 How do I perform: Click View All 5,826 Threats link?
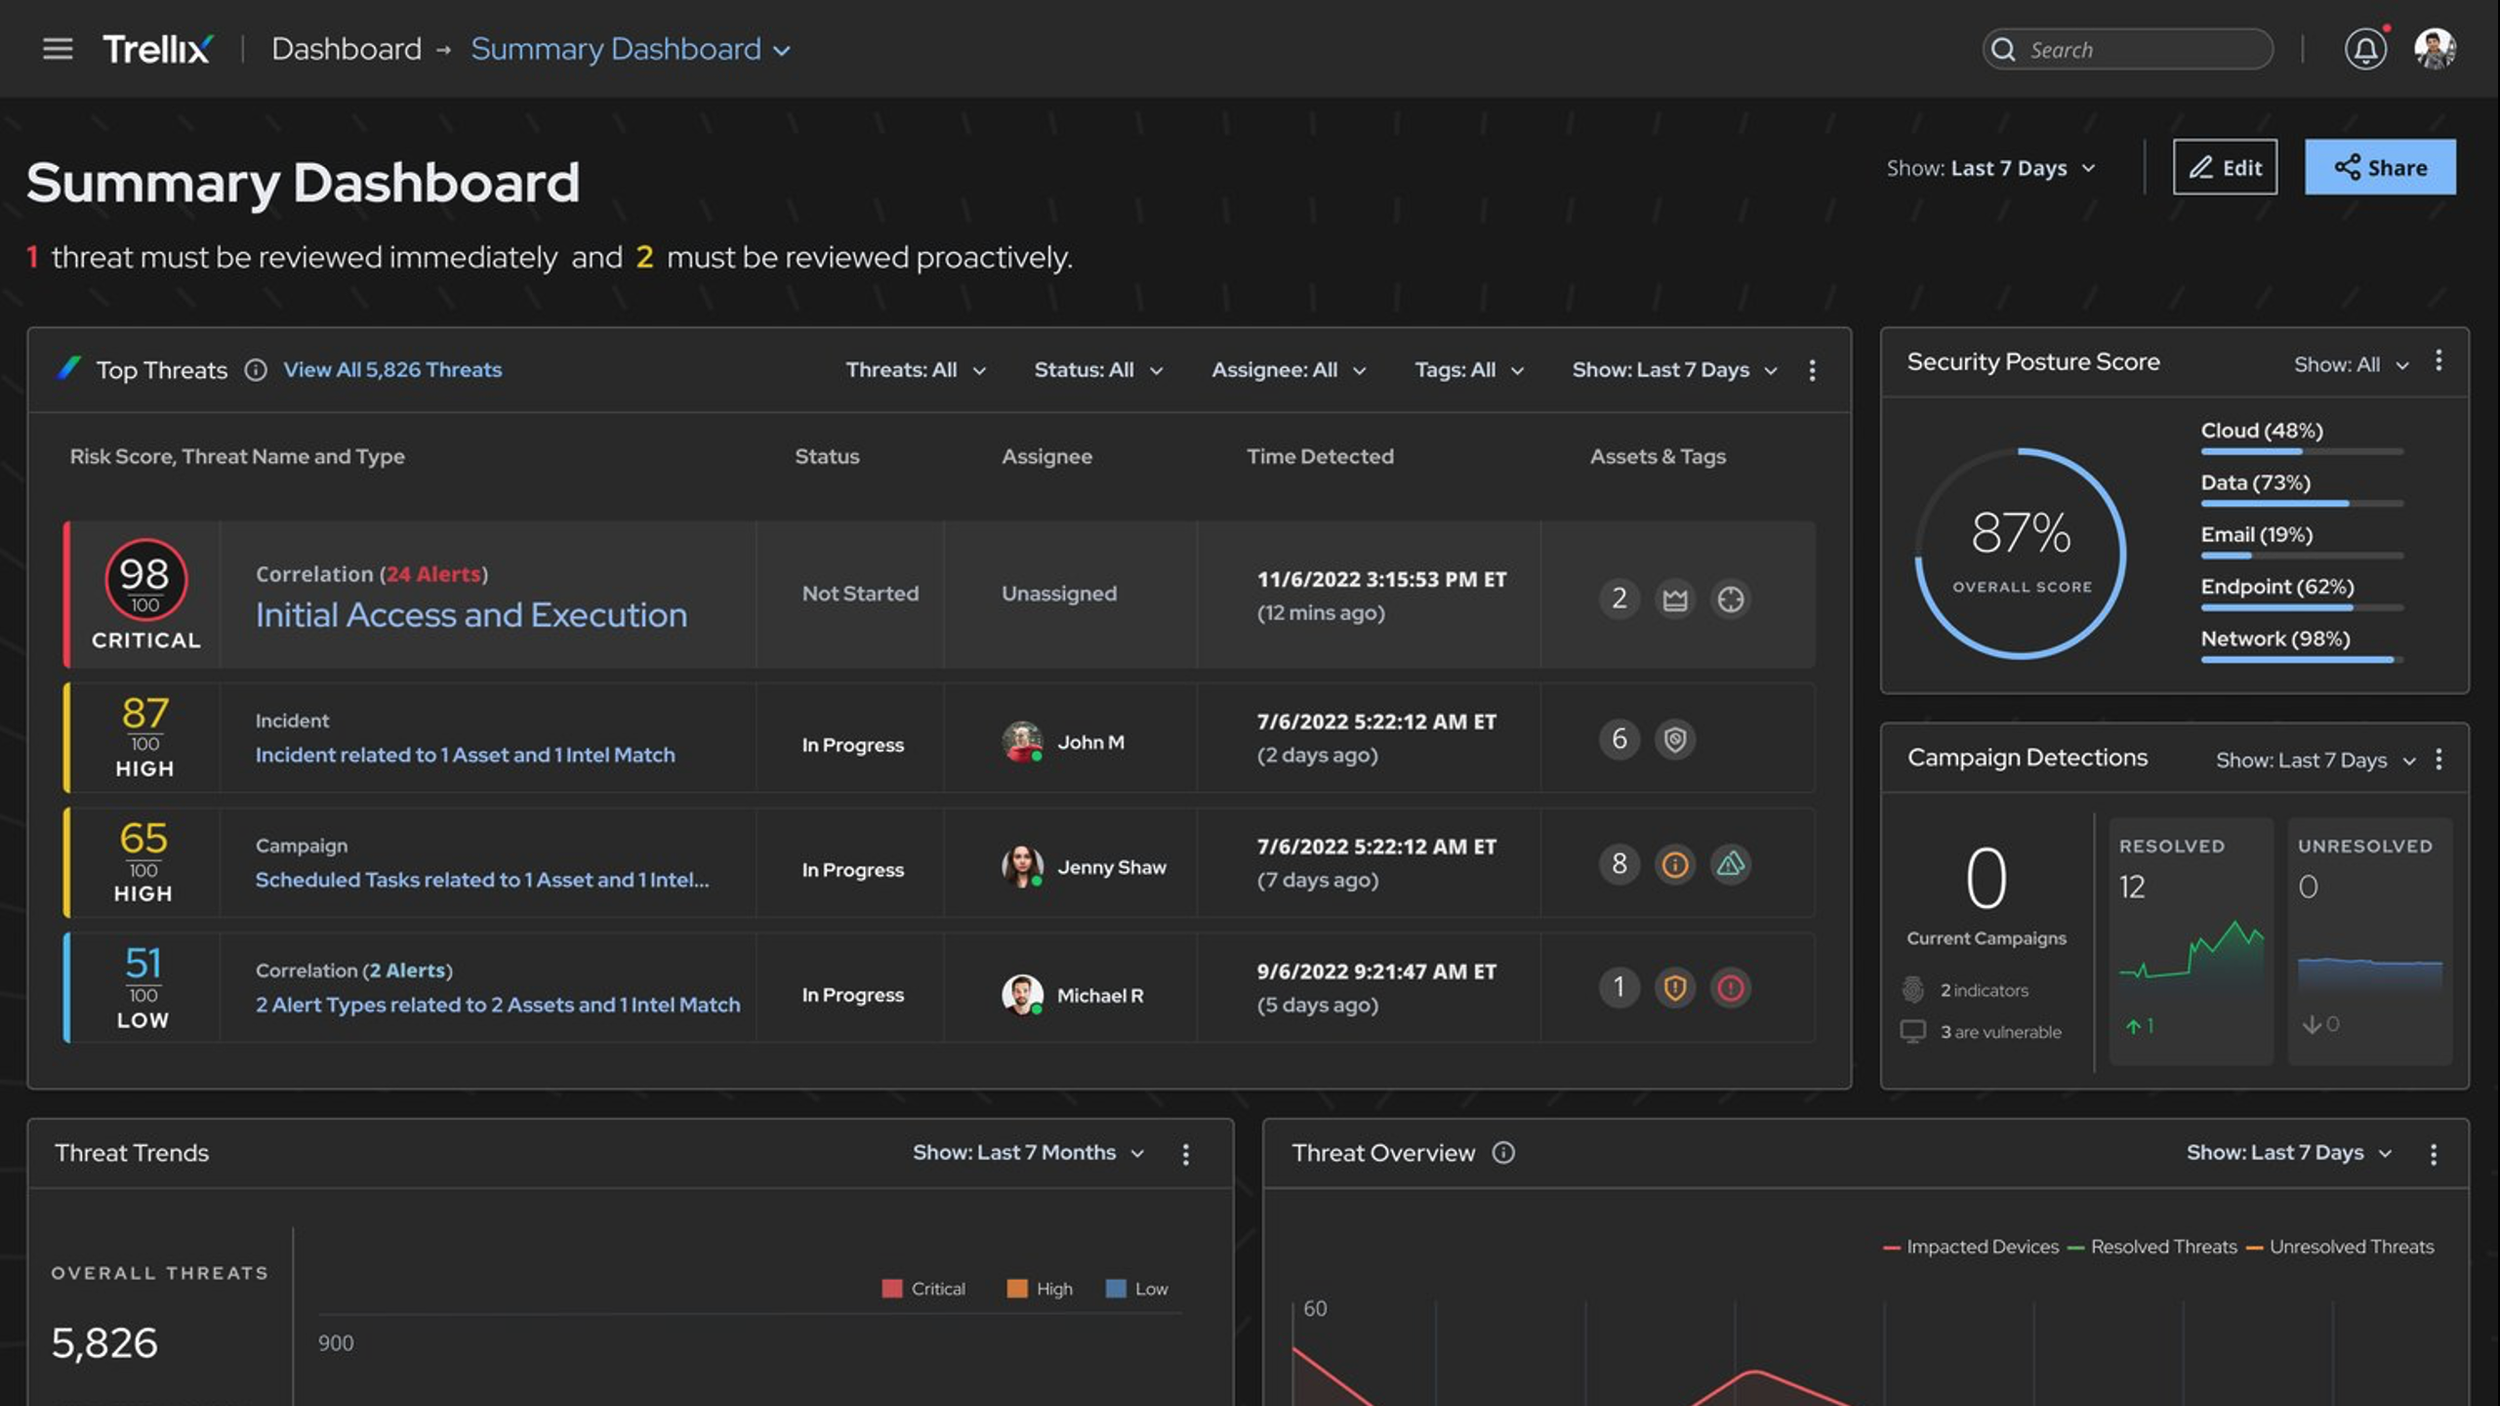pyautogui.click(x=392, y=370)
